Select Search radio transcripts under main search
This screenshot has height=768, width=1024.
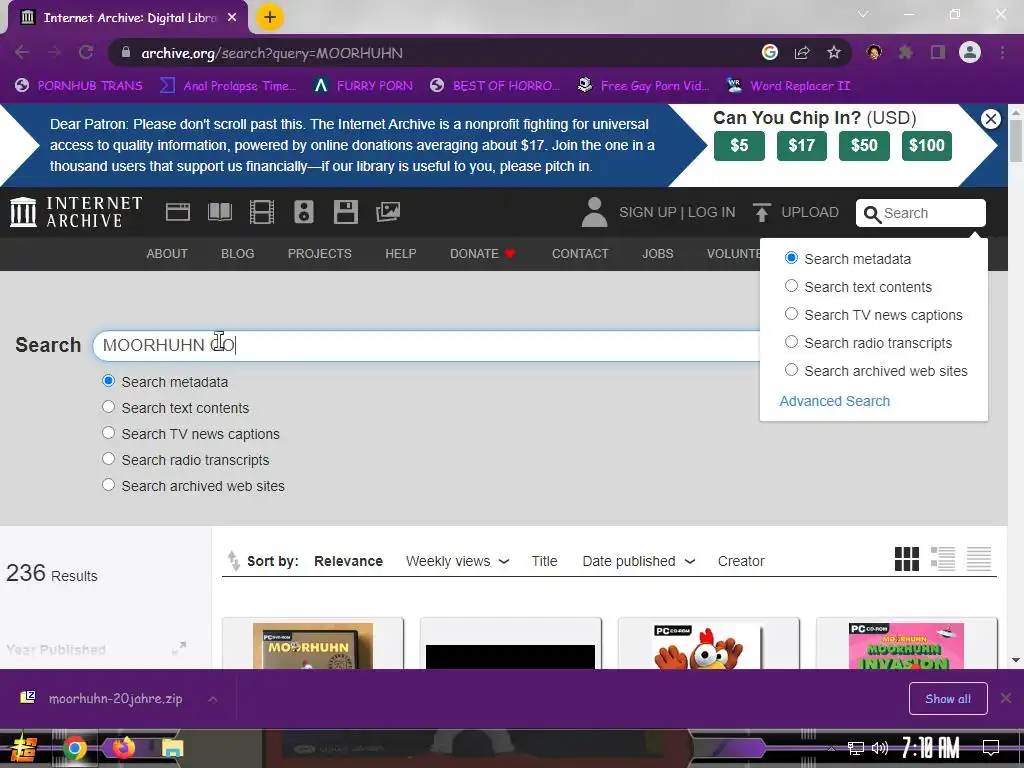[108, 459]
